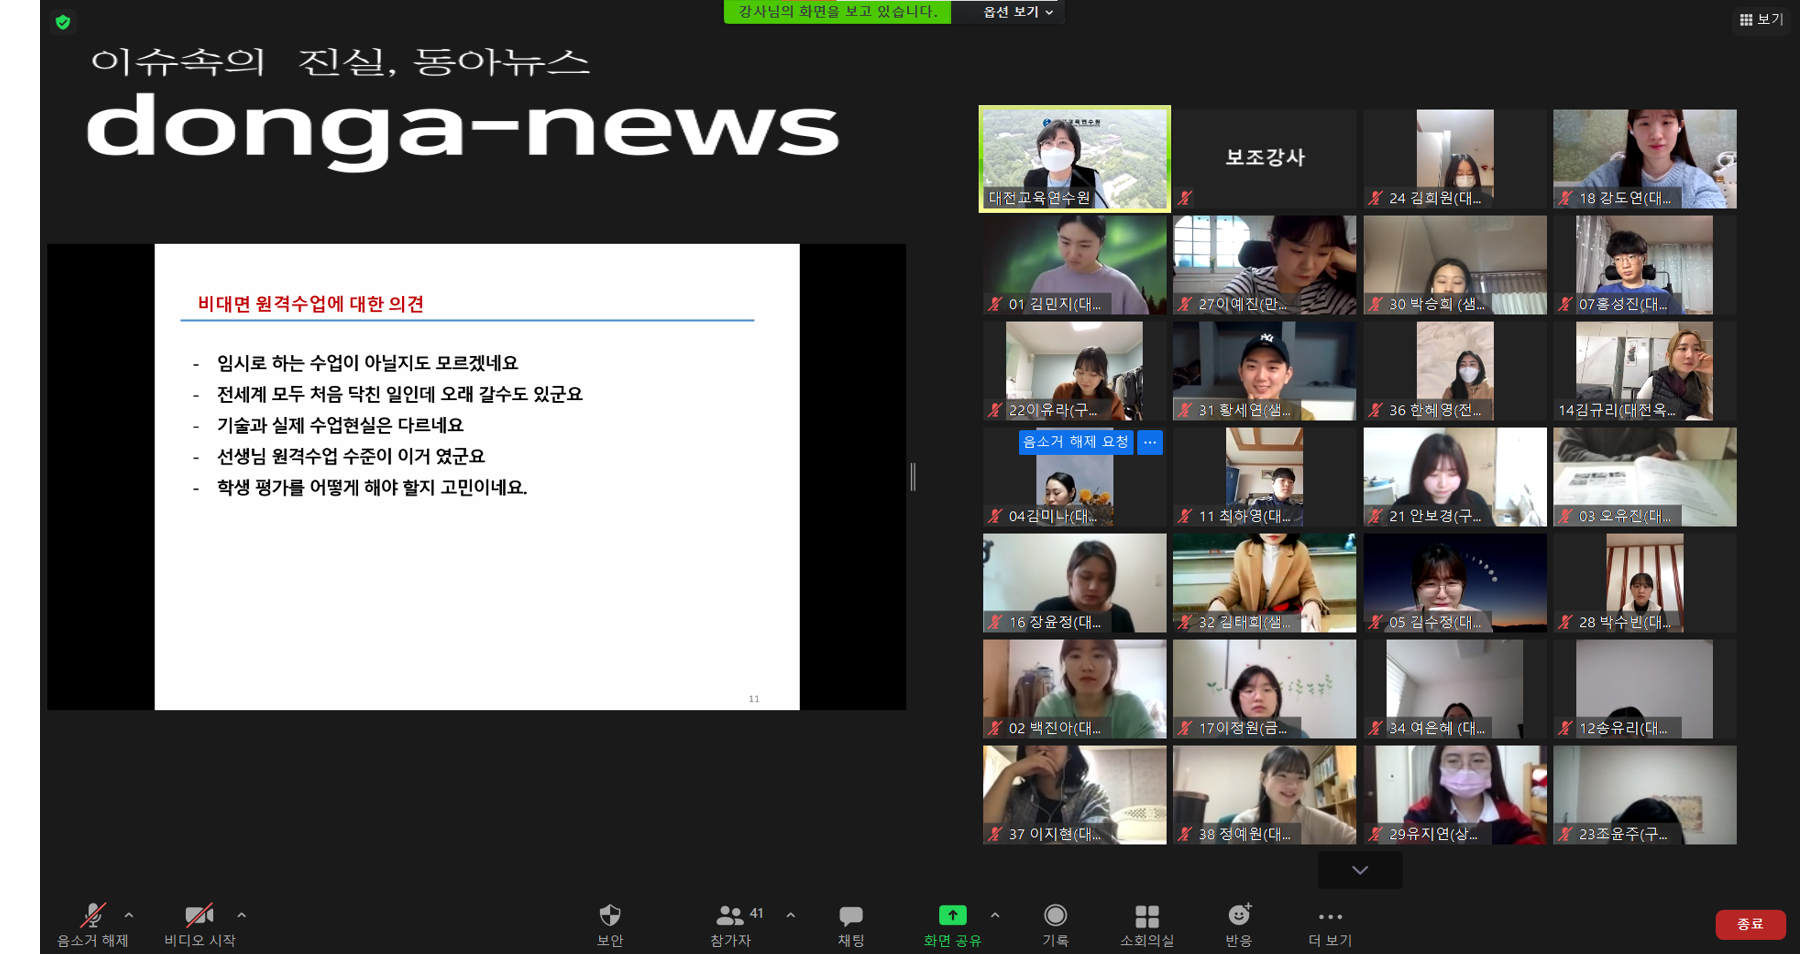Select the 22이유라 video tile

point(1074,371)
